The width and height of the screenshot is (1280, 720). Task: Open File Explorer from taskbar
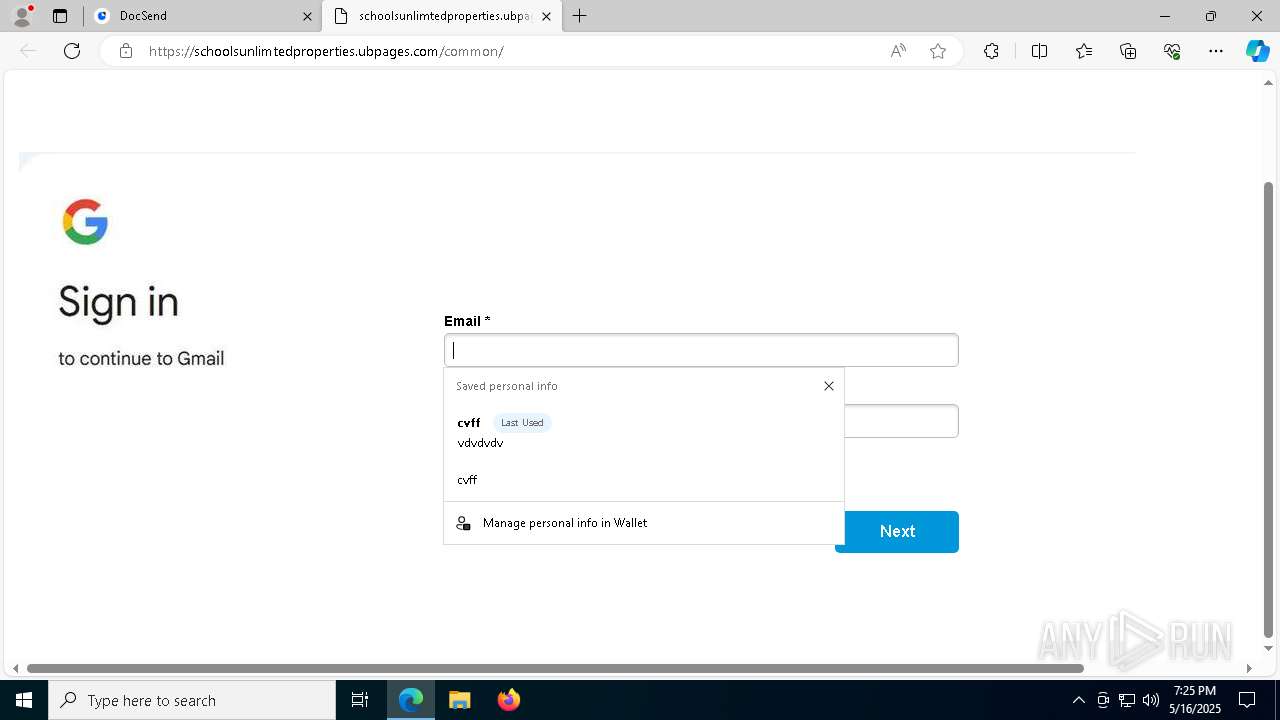(x=459, y=700)
